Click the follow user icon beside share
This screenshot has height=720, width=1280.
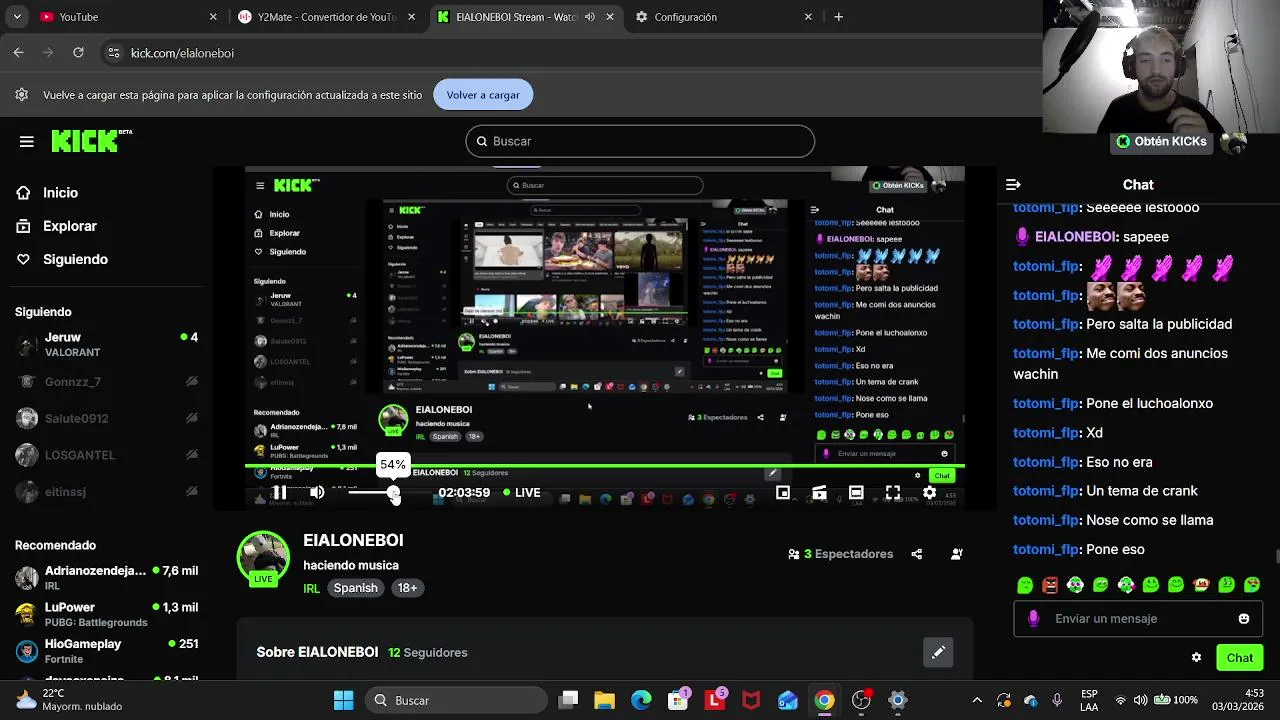tap(956, 554)
